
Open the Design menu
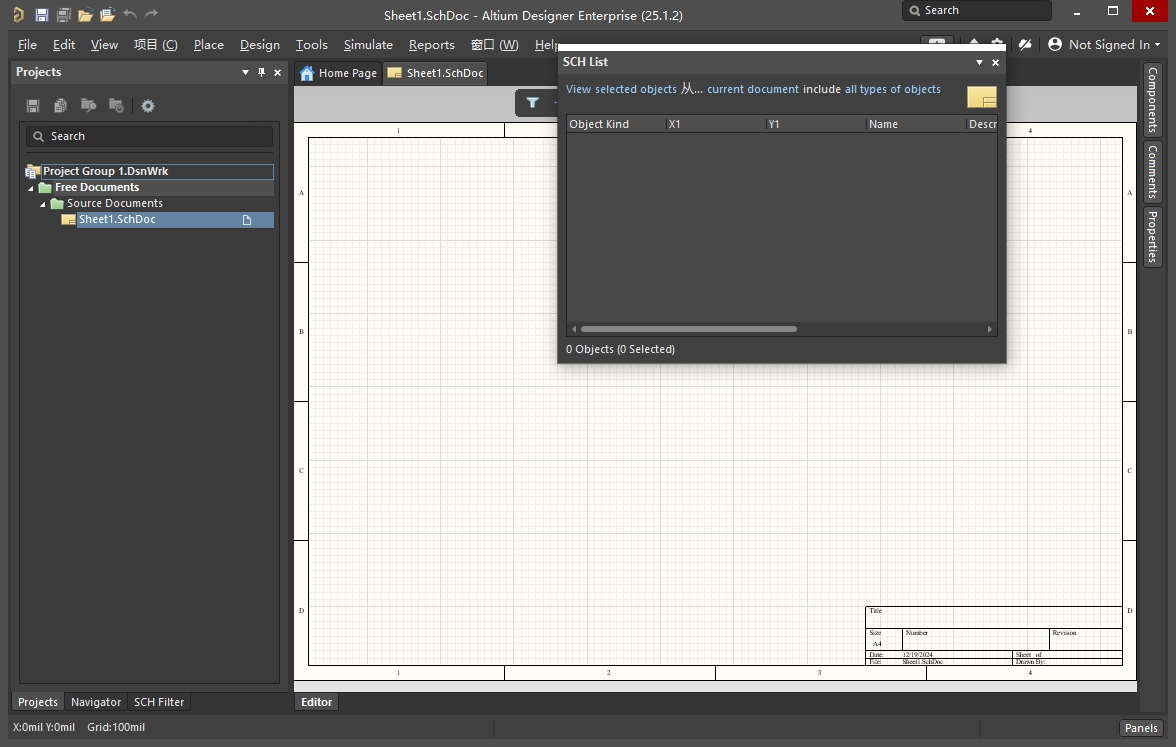tap(260, 44)
